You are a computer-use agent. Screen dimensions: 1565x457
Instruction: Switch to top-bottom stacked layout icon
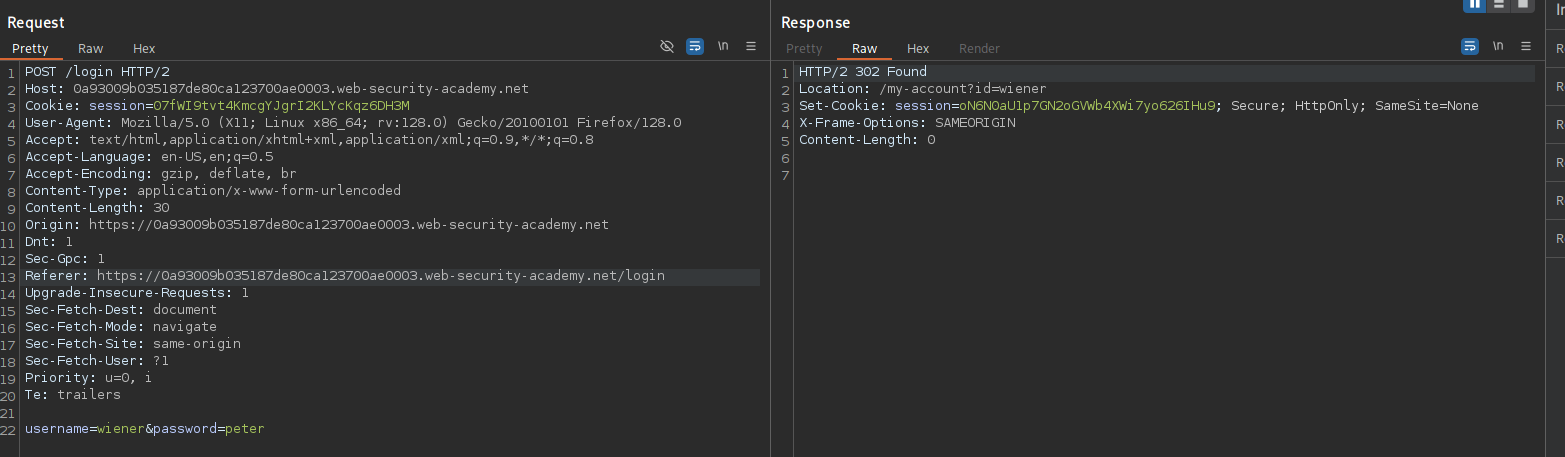tap(1498, 5)
